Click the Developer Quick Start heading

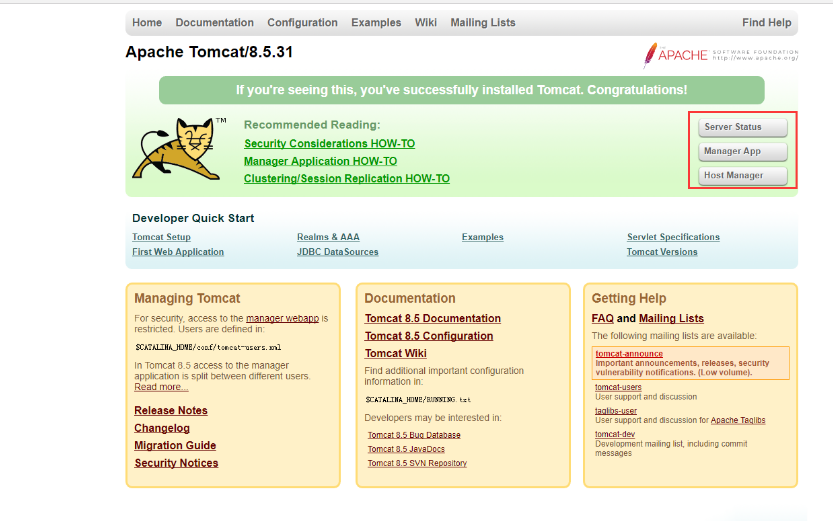click(193, 218)
